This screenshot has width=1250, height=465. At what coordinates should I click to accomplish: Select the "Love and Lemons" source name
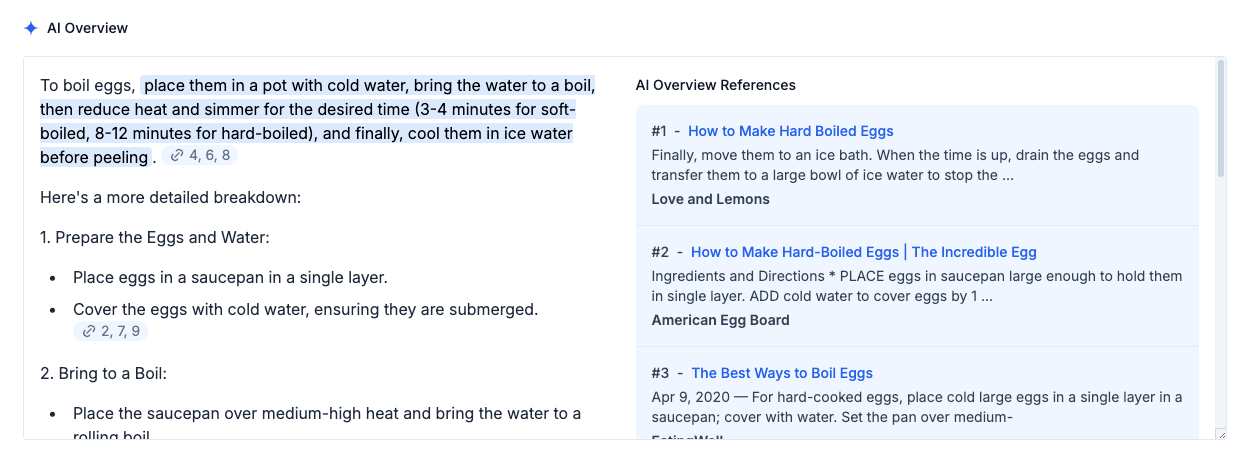[x=710, y=199]
